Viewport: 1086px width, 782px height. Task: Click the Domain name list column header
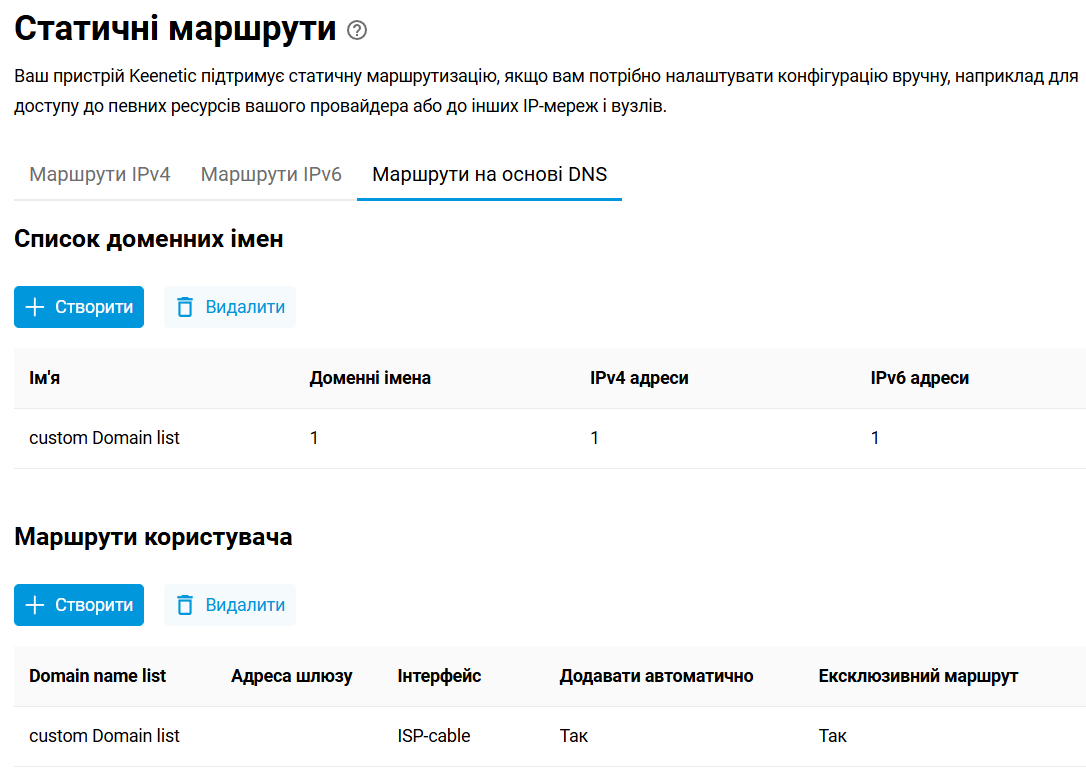click(x=98, y=676)
